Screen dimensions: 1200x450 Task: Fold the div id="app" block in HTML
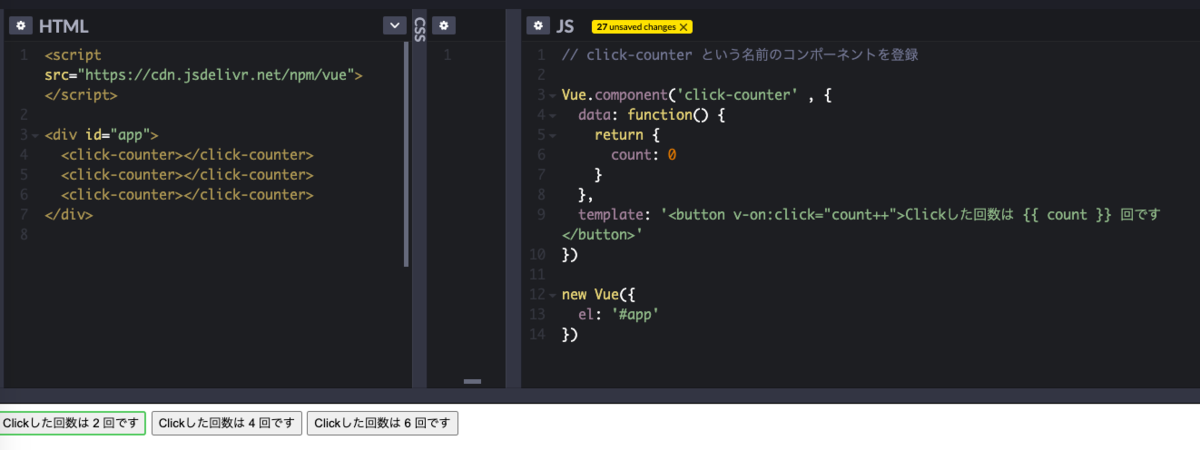pos(35,135)
